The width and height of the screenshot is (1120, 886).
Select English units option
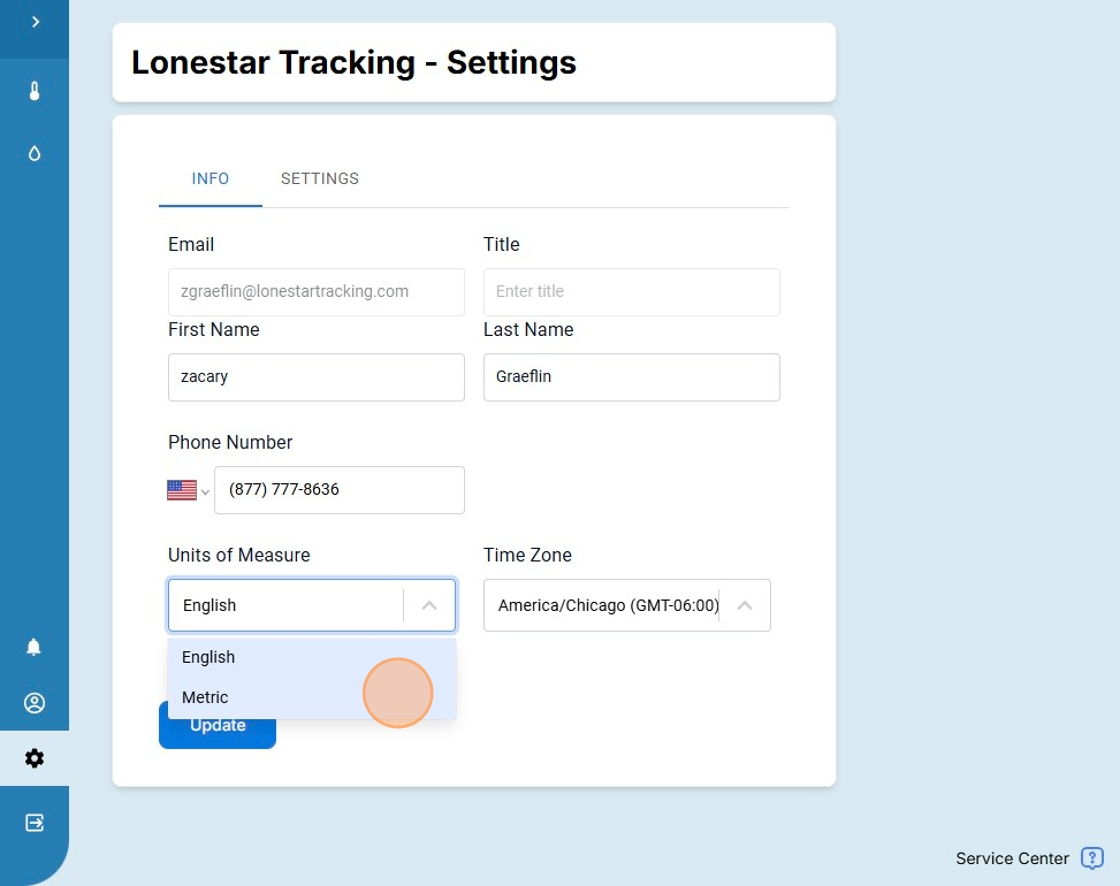click(312, 657)
